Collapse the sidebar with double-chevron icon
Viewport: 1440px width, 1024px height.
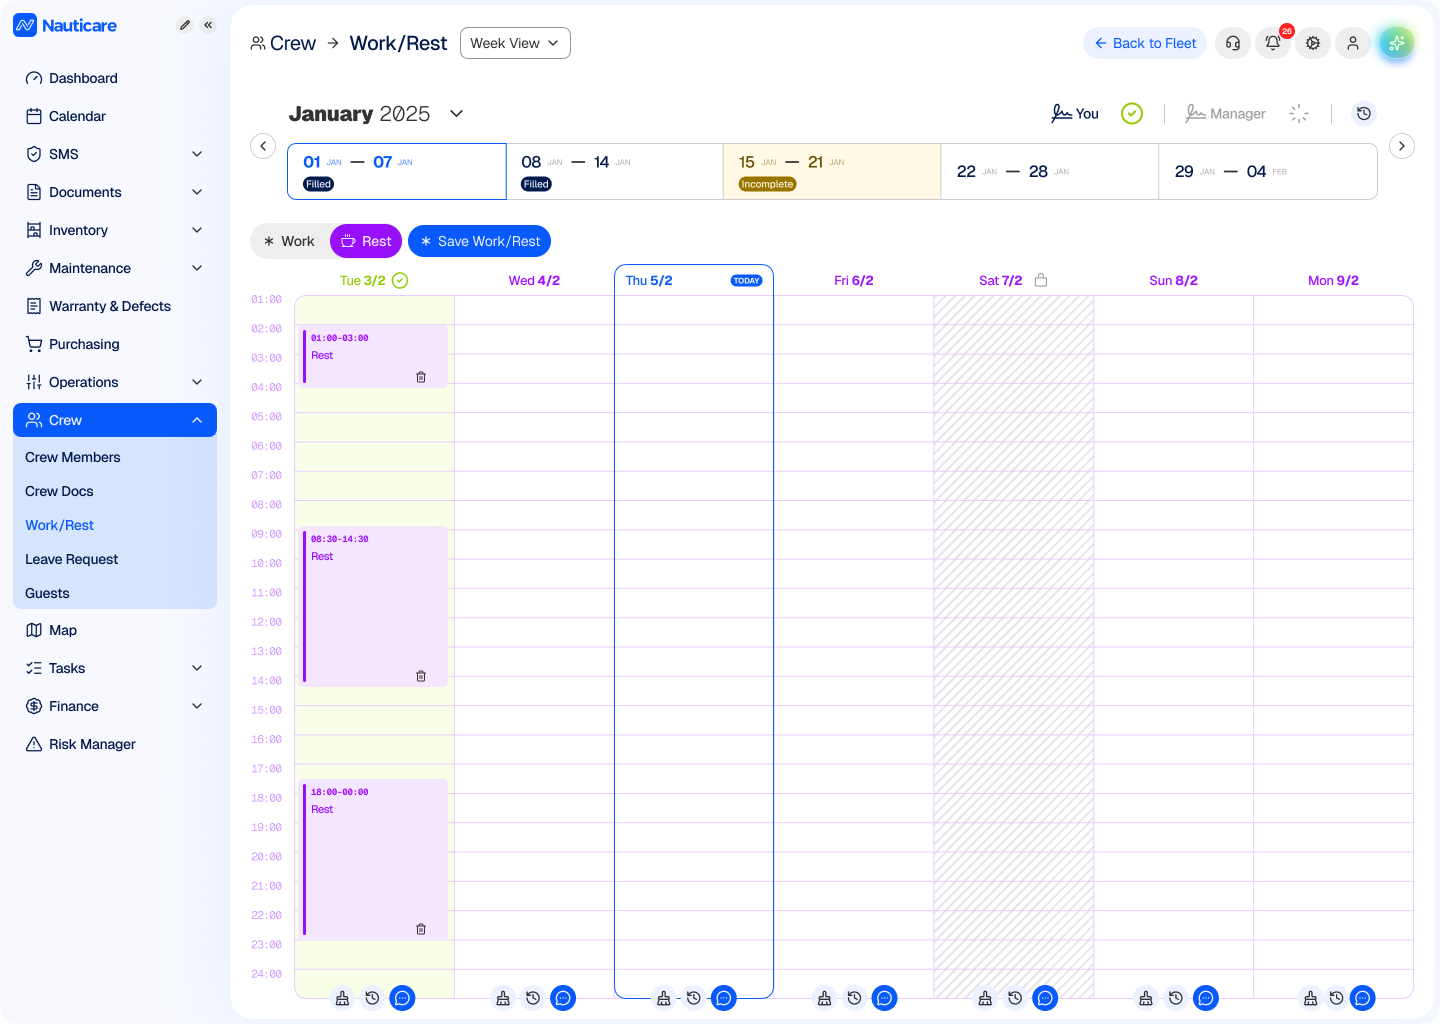(x=208, y=25)
